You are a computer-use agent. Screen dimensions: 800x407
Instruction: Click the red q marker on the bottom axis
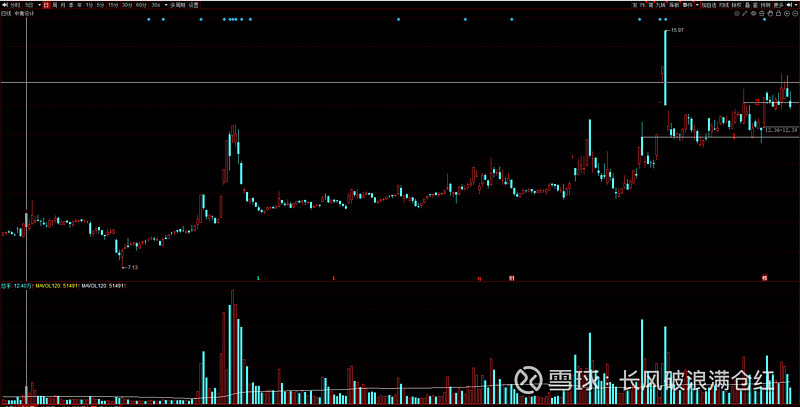pos(479,278)
